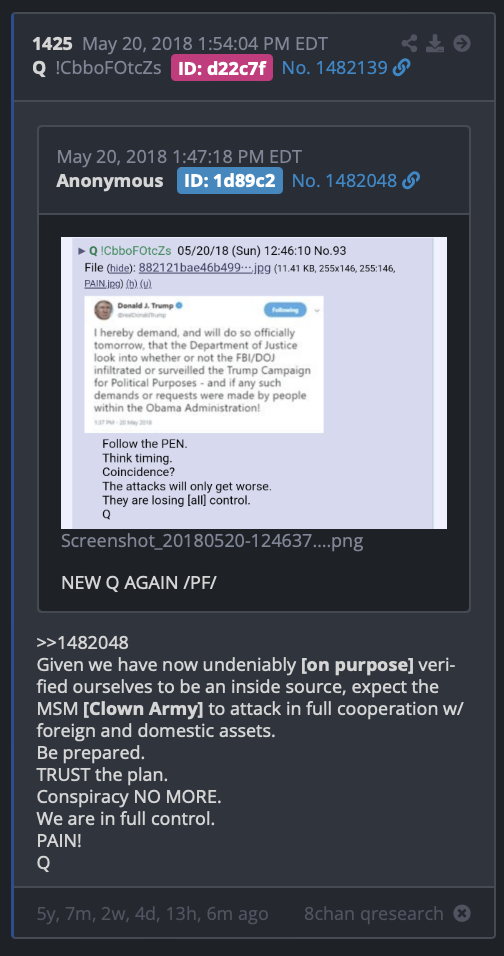This screenshot has height=956, width=504.
Task: Select the blue ID: 1d89c2 badge
Action: 230,180
